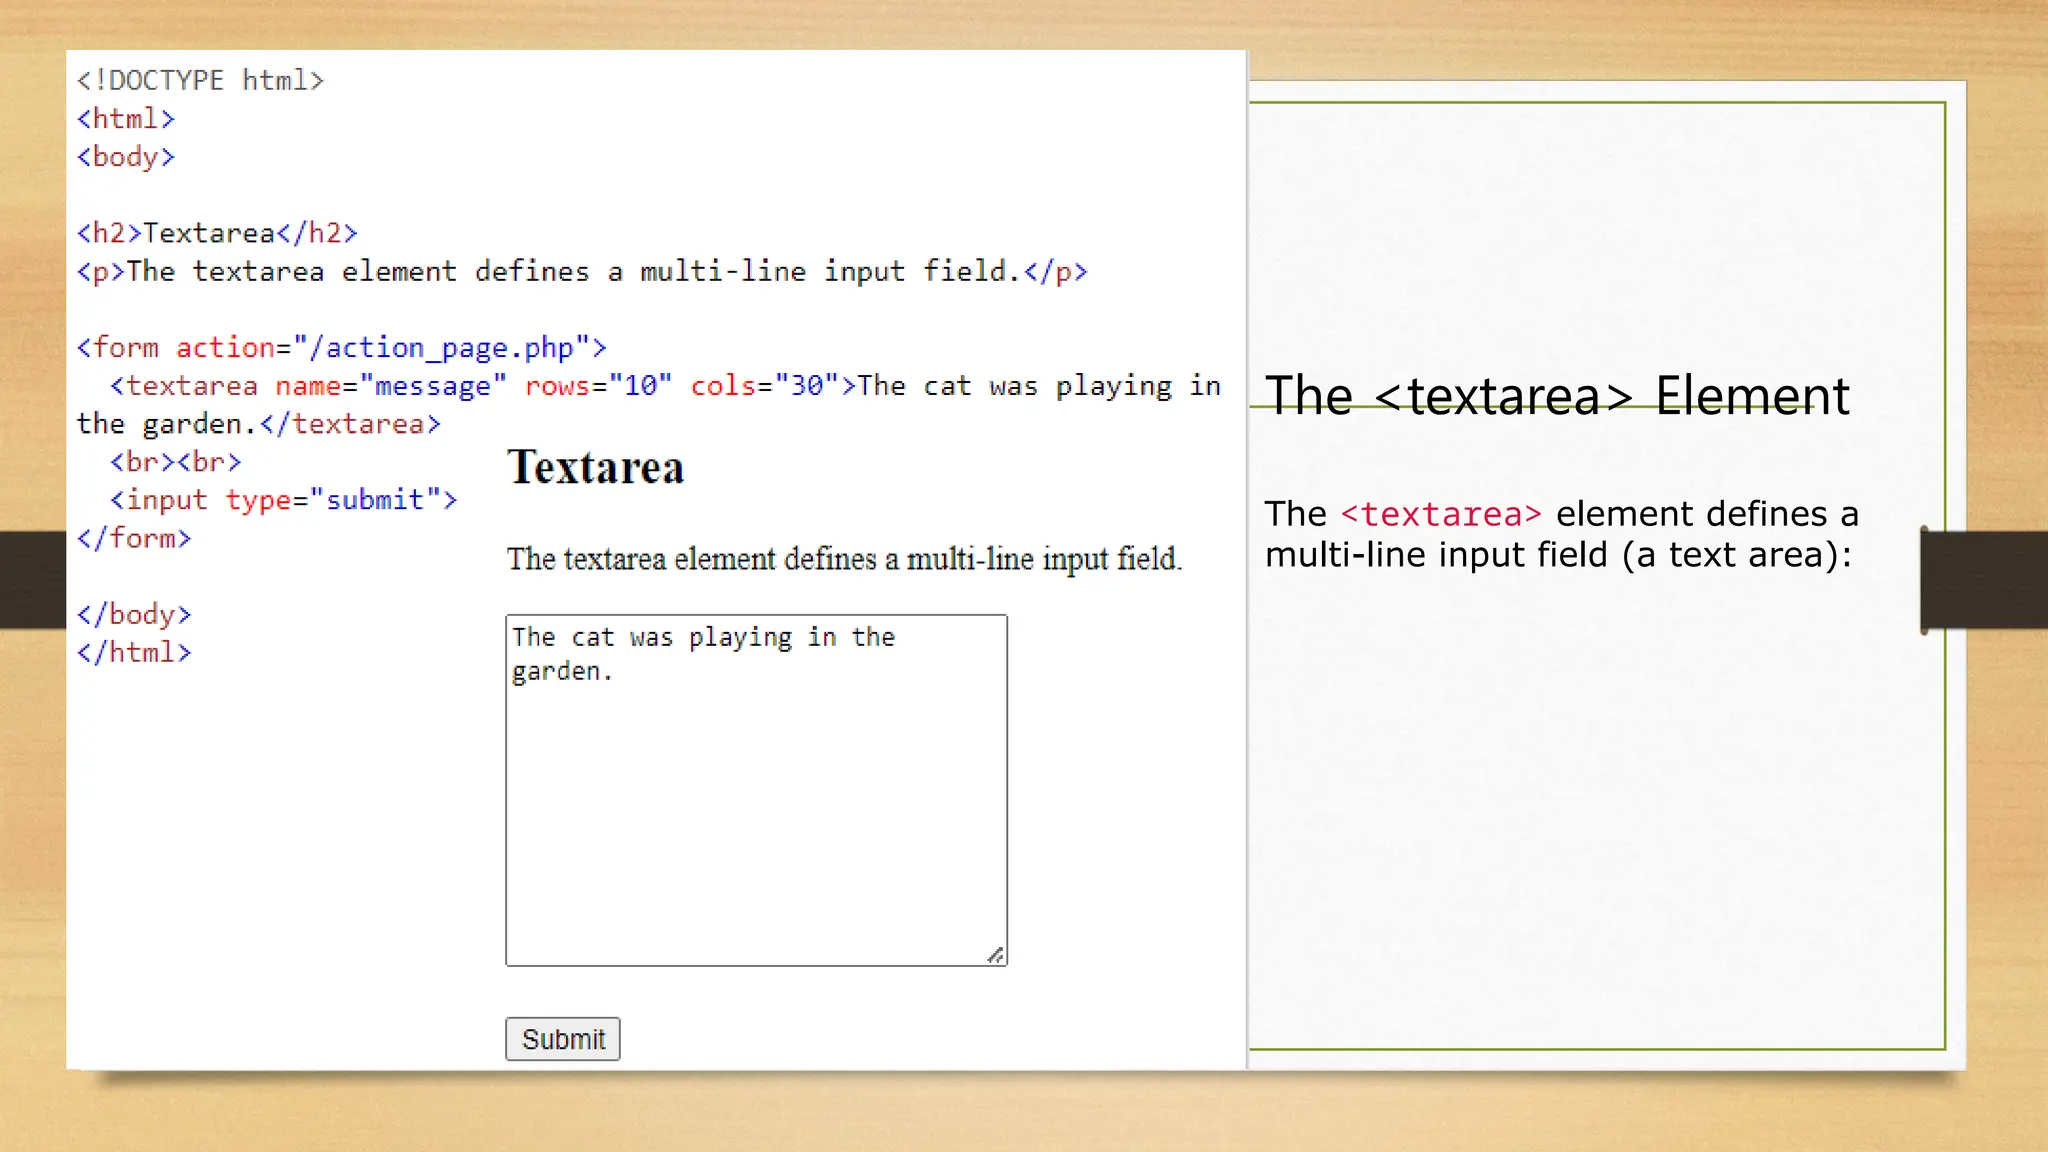Click 'the garden.</textarea>' code line

pos(259,424)
